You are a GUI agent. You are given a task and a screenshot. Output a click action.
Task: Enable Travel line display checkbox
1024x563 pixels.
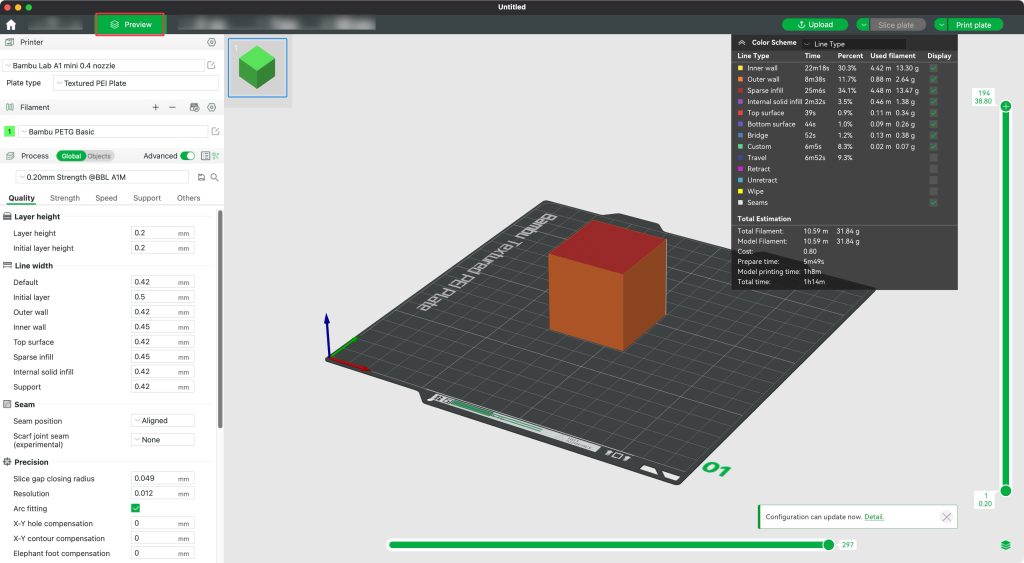[933, 158]
